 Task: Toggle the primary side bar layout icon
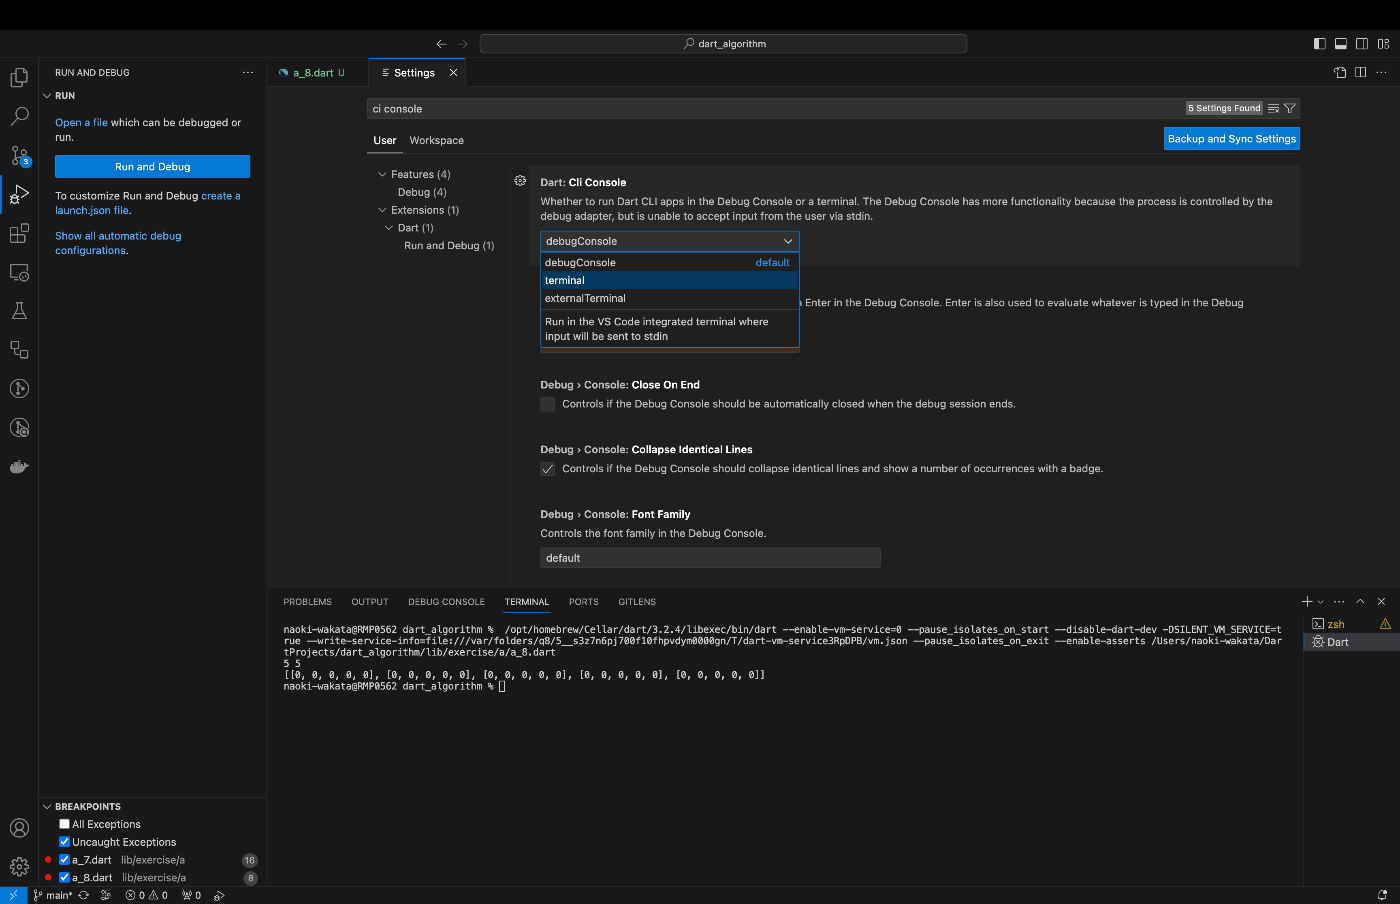(1320, 44)
